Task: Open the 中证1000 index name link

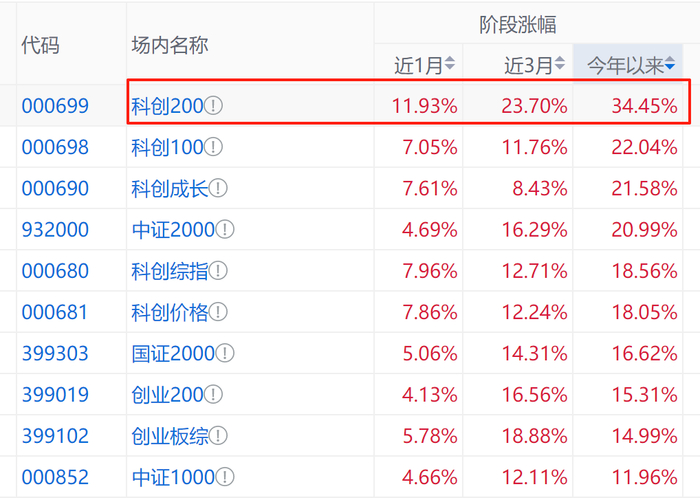Action: [x=173, y=477]
